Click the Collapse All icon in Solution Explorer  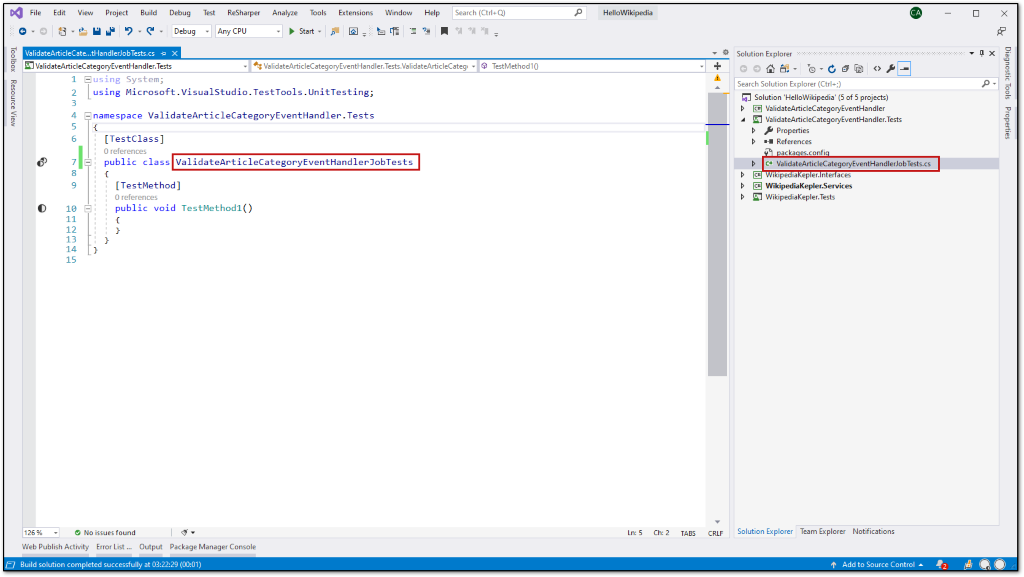(845, 69)
